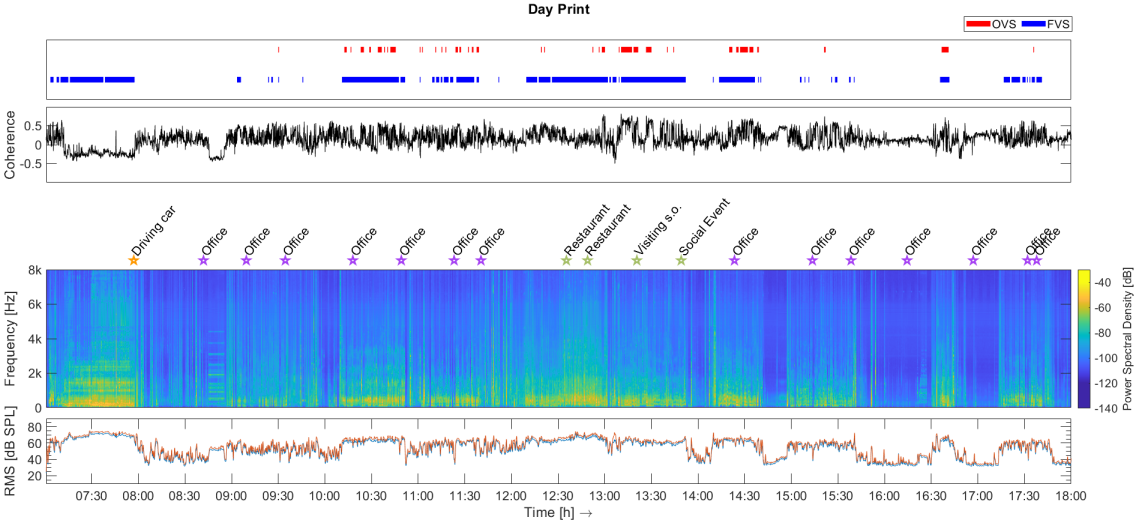
Task: Click the Day Print plot title
Action: [559, 9]
